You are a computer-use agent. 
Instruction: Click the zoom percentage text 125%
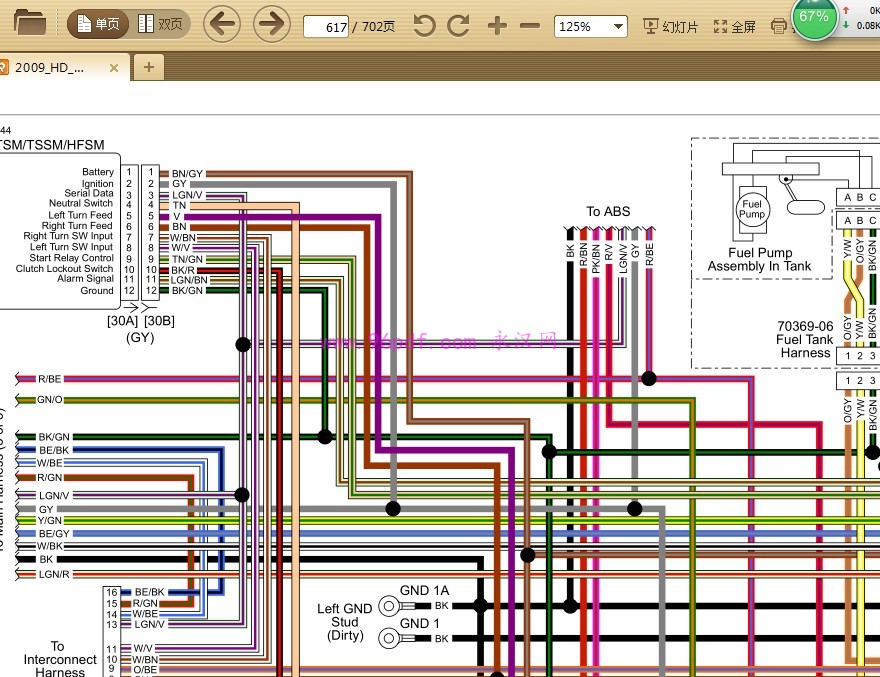pyautogui.click(x=575, y=26)
